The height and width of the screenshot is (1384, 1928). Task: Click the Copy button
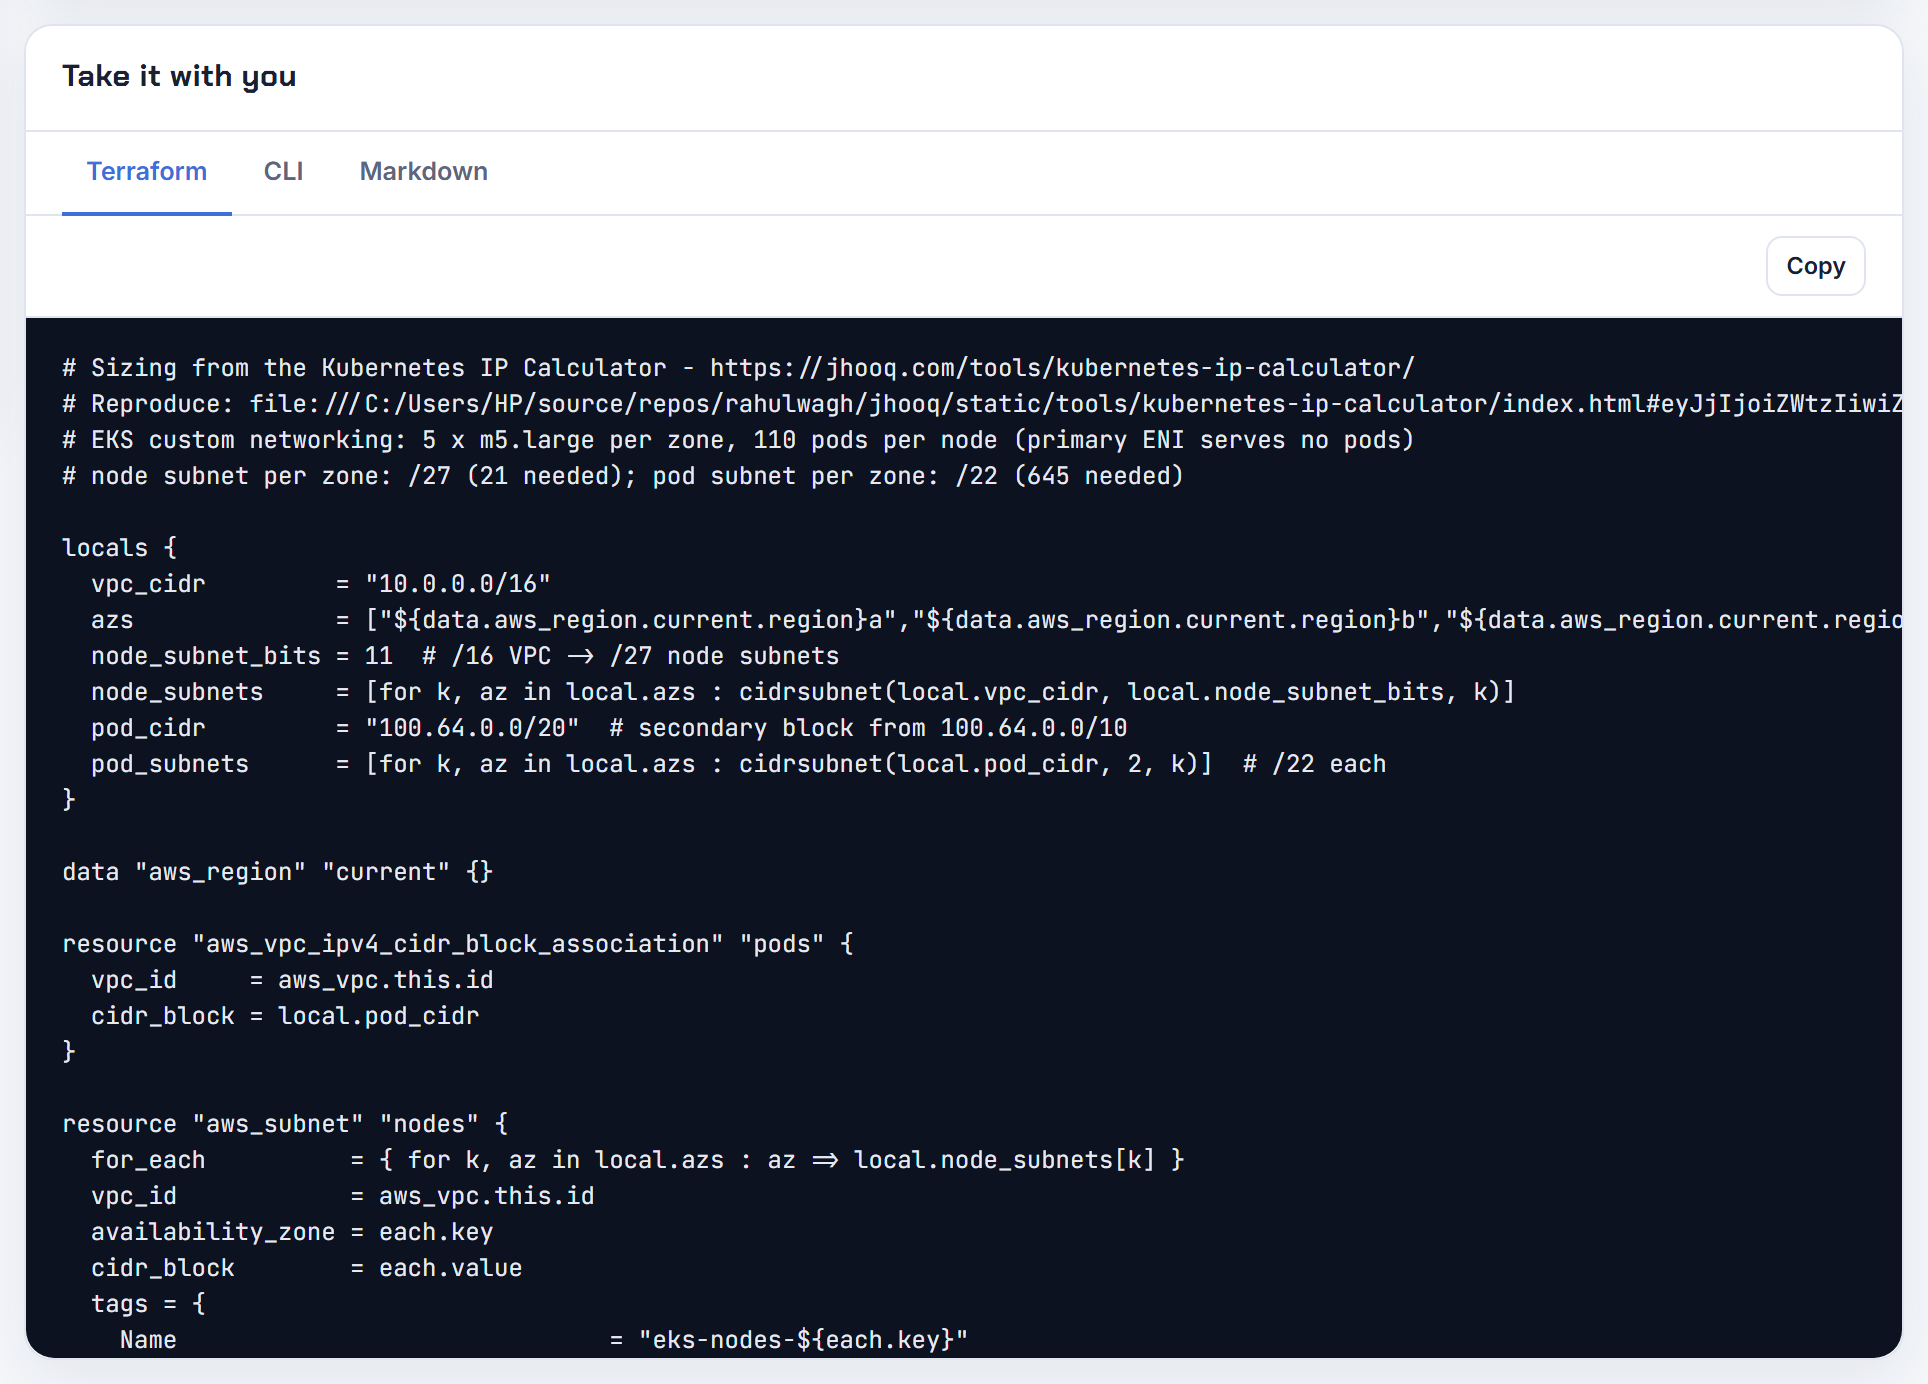[x=1815, y=266]
